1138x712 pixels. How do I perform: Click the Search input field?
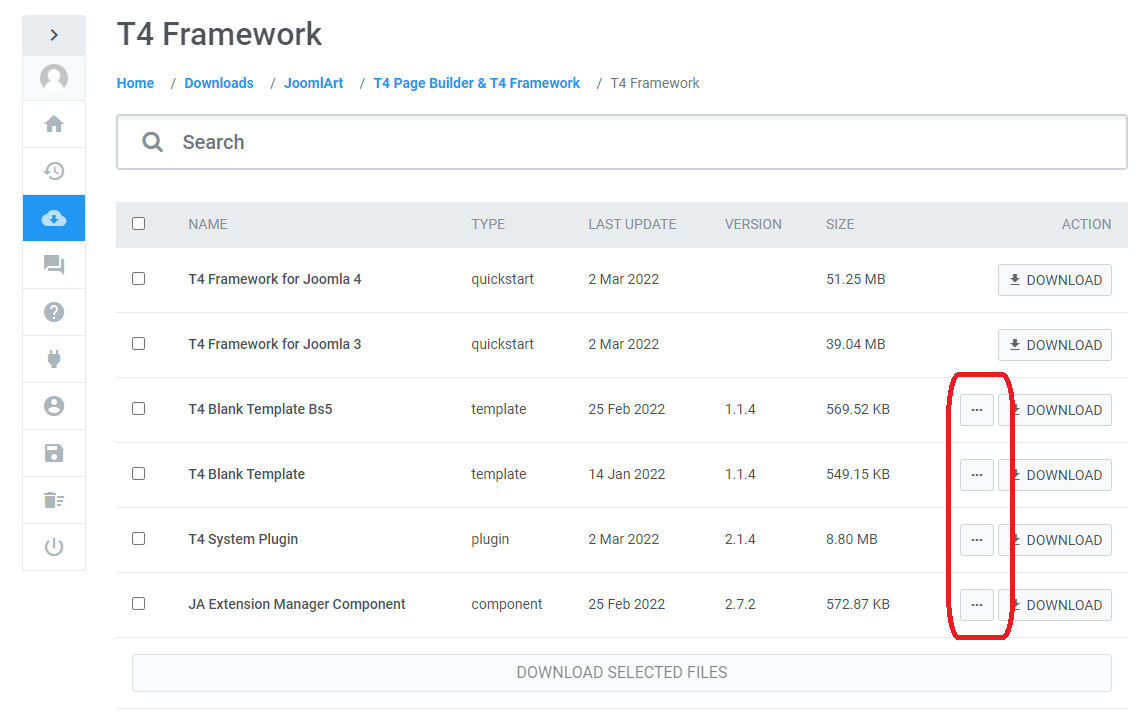[x=640, y=142]
